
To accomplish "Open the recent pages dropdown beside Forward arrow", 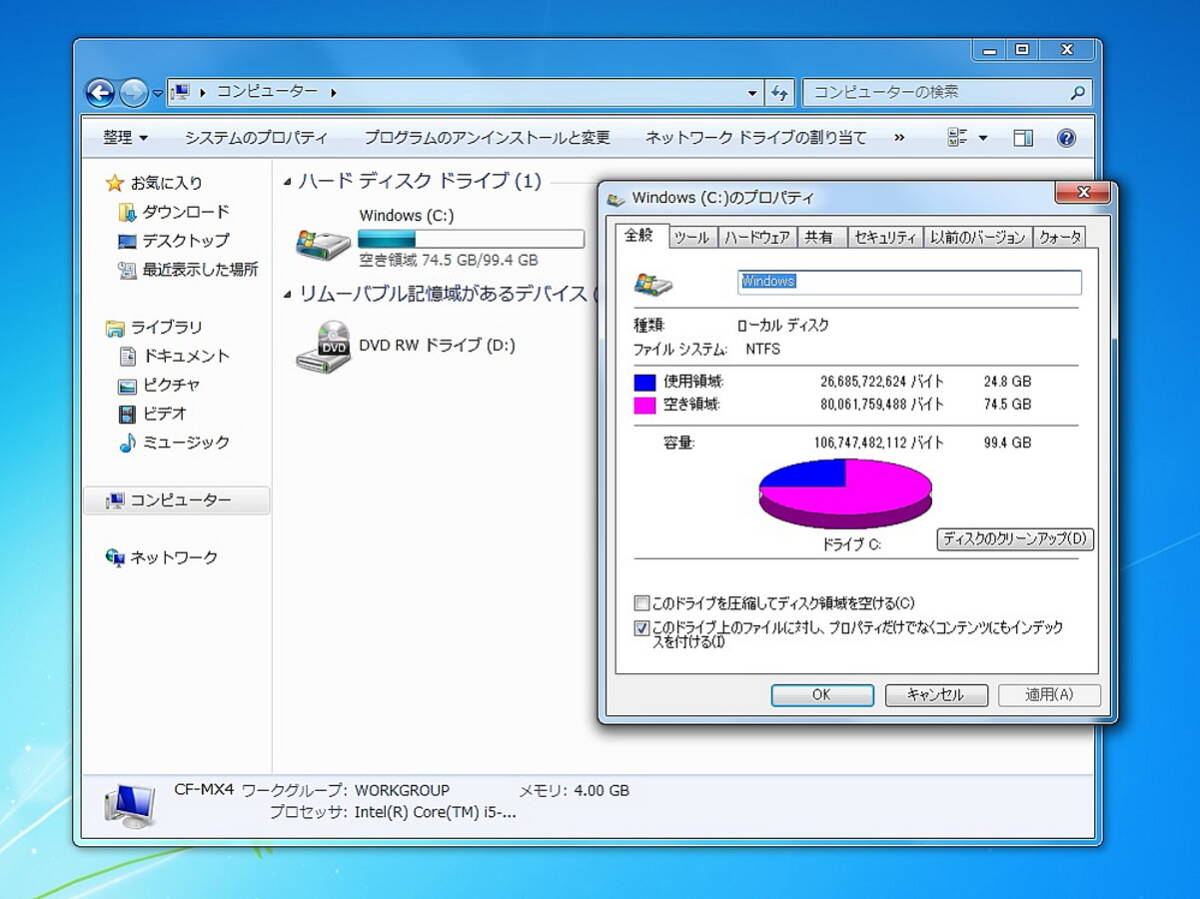I will tap(158, 93).
